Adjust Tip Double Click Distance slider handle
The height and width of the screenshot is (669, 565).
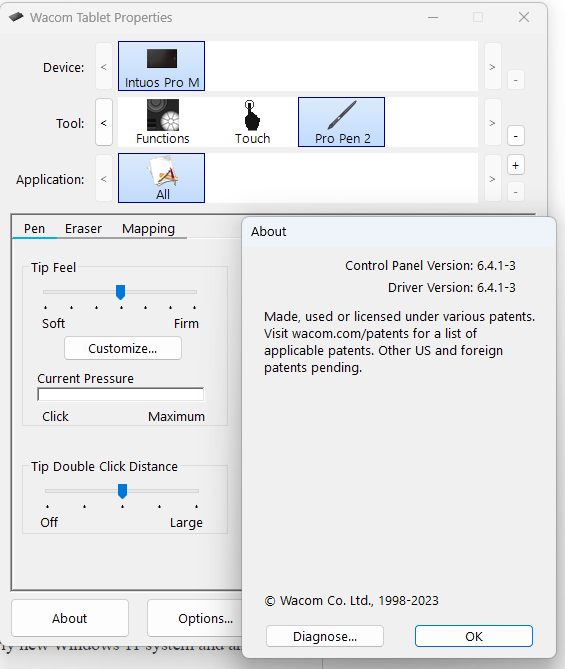pos(122,491)
